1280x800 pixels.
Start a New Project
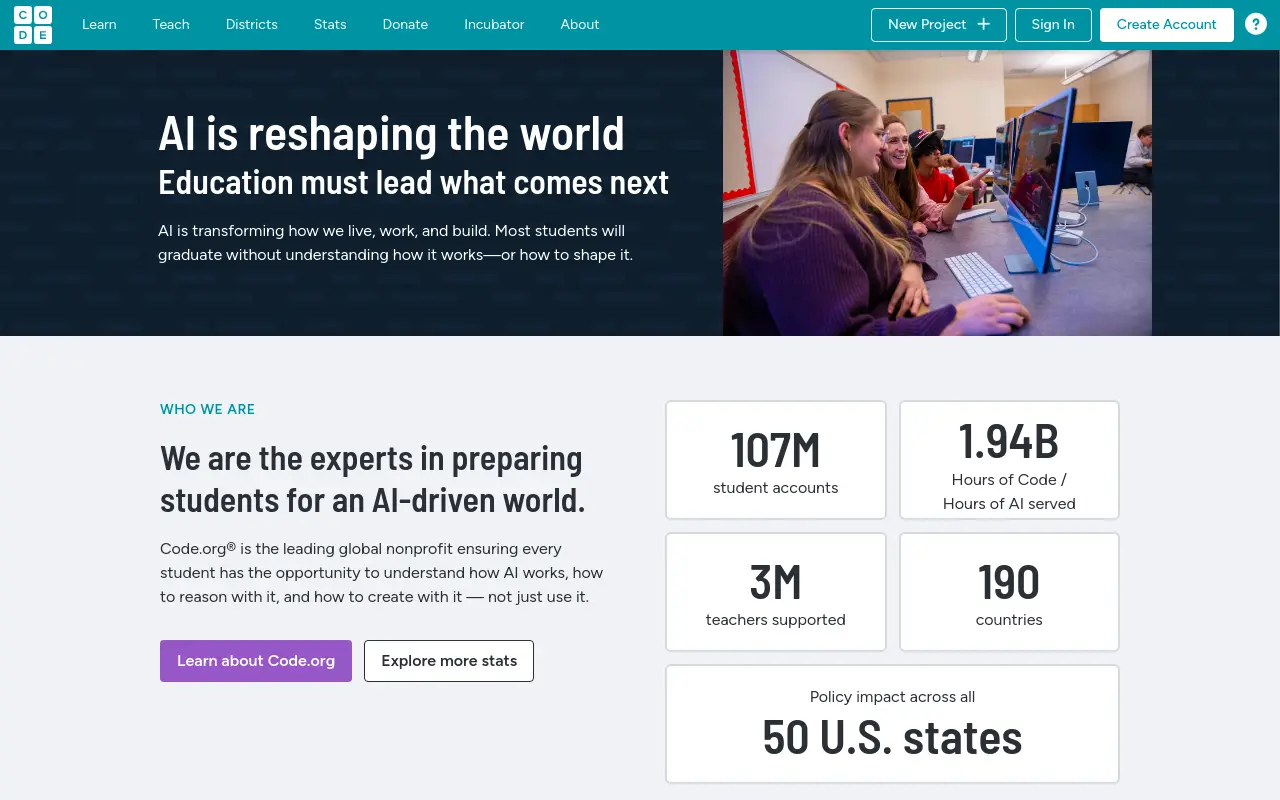tap(939, 25)
